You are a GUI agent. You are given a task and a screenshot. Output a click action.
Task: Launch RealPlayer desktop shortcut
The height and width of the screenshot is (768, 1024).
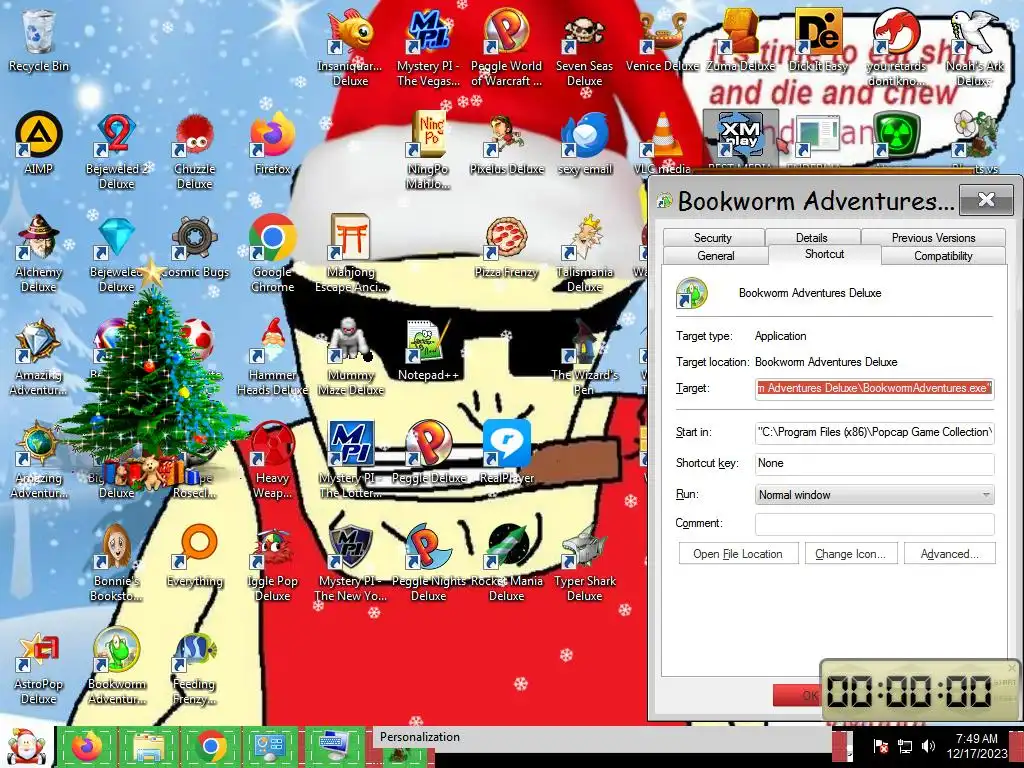point(506,453)
